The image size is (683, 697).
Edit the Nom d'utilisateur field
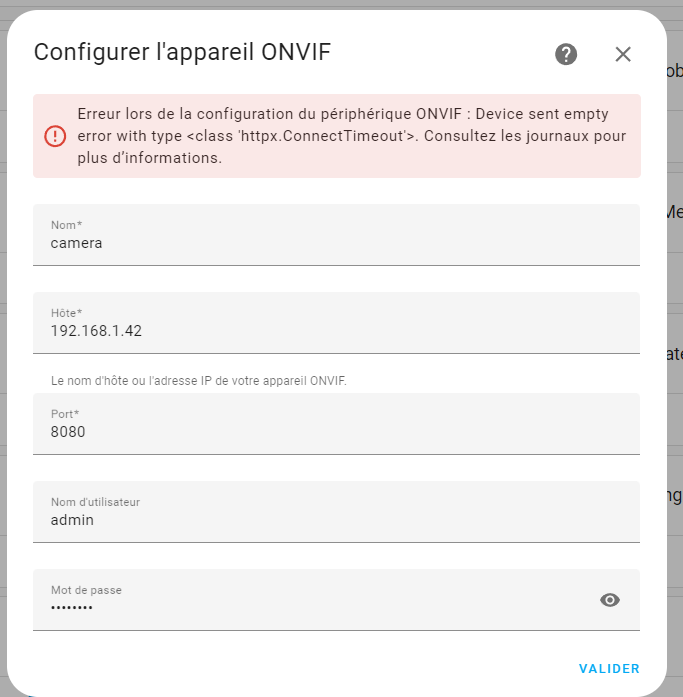tap(336, 512)
